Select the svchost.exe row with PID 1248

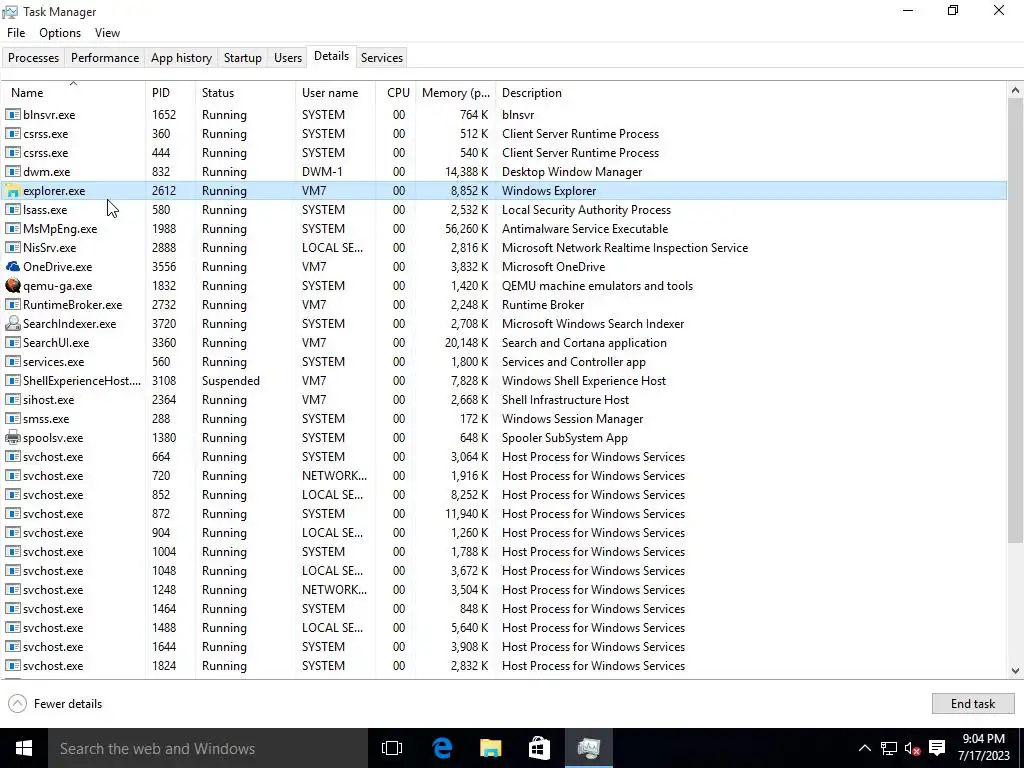[504, 590]
